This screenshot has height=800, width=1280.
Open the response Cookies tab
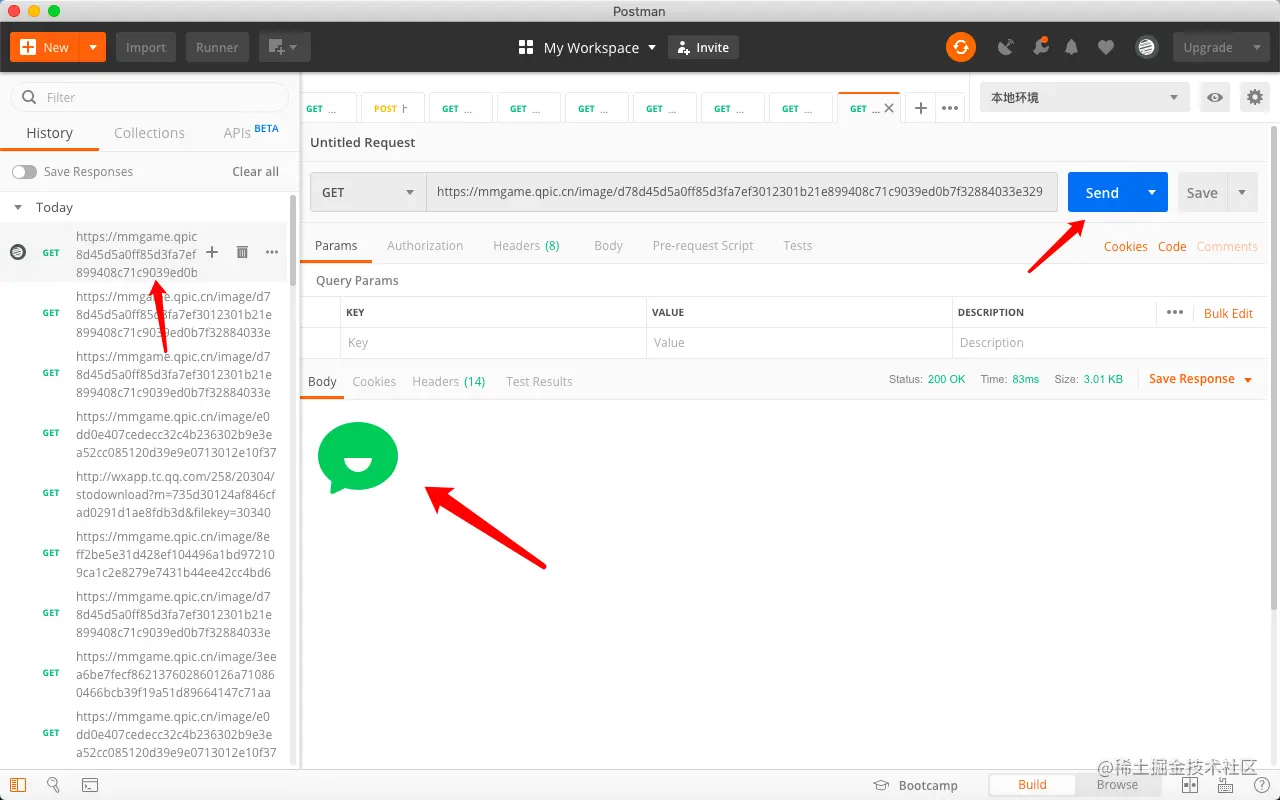coord(374,381)
